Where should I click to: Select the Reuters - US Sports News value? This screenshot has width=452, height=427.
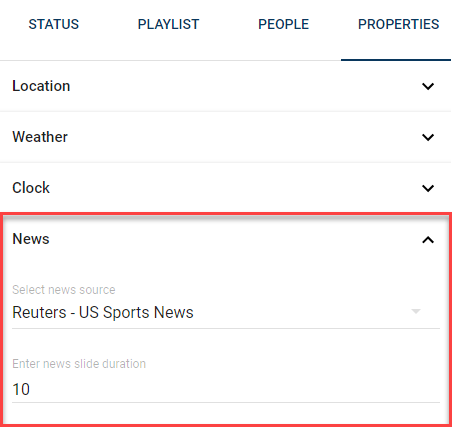pos(103,312)
